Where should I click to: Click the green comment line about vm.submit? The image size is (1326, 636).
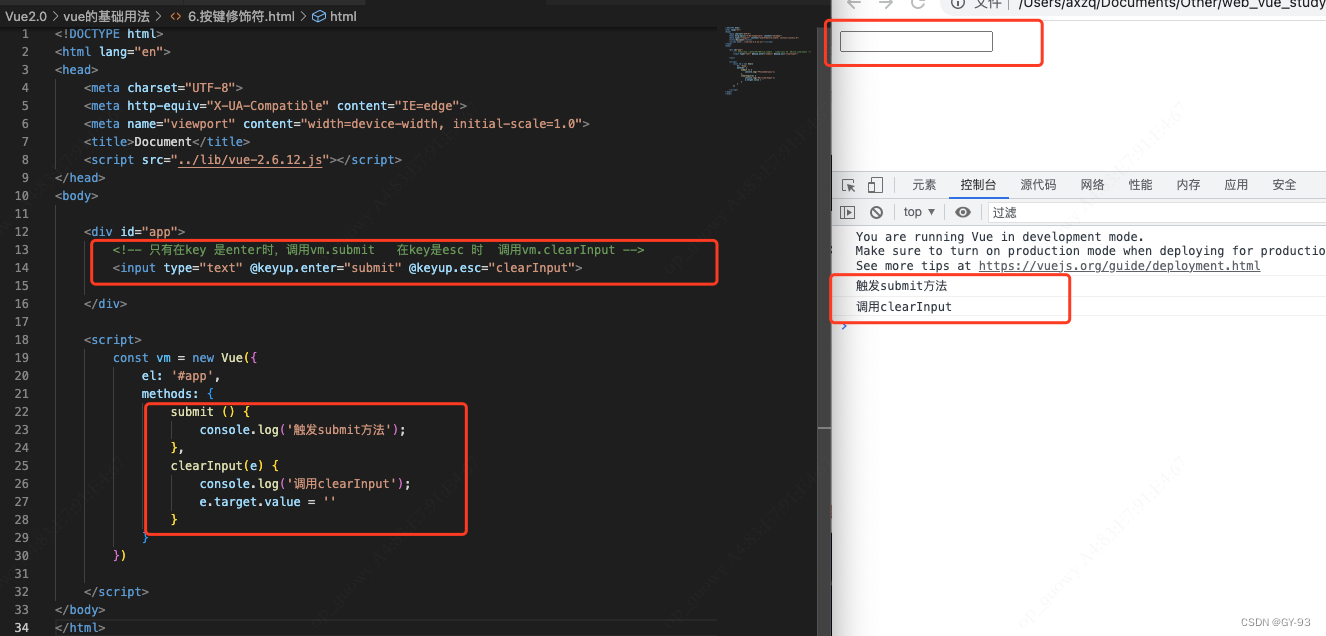(x=378, y=250)
